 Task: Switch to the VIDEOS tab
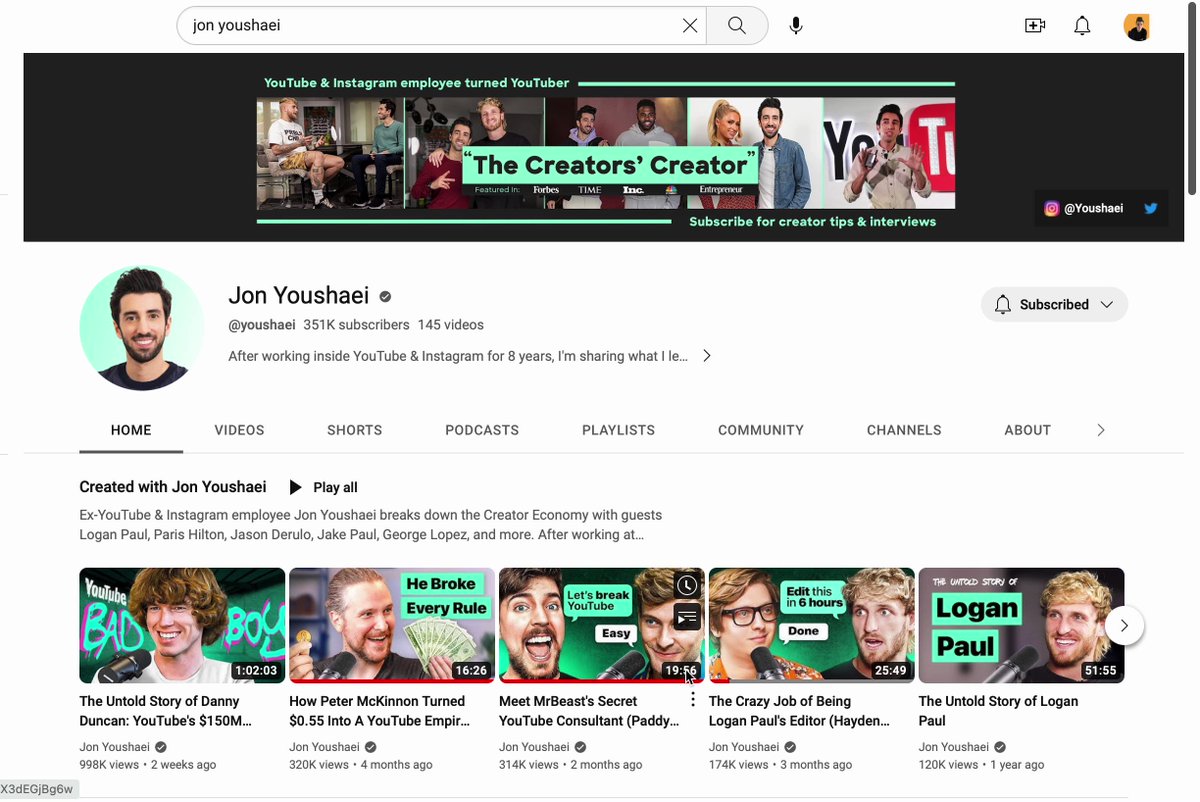239,430
